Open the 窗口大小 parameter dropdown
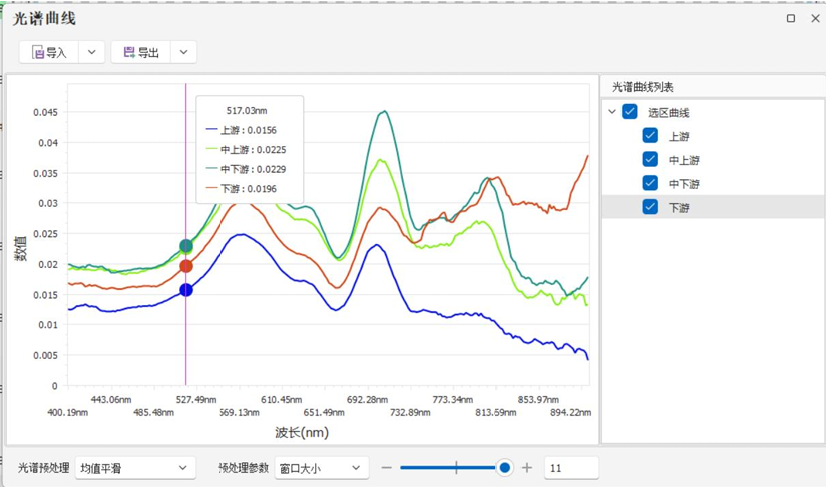The height and width of the screenshot is (487, 826). tap(321, 468)
